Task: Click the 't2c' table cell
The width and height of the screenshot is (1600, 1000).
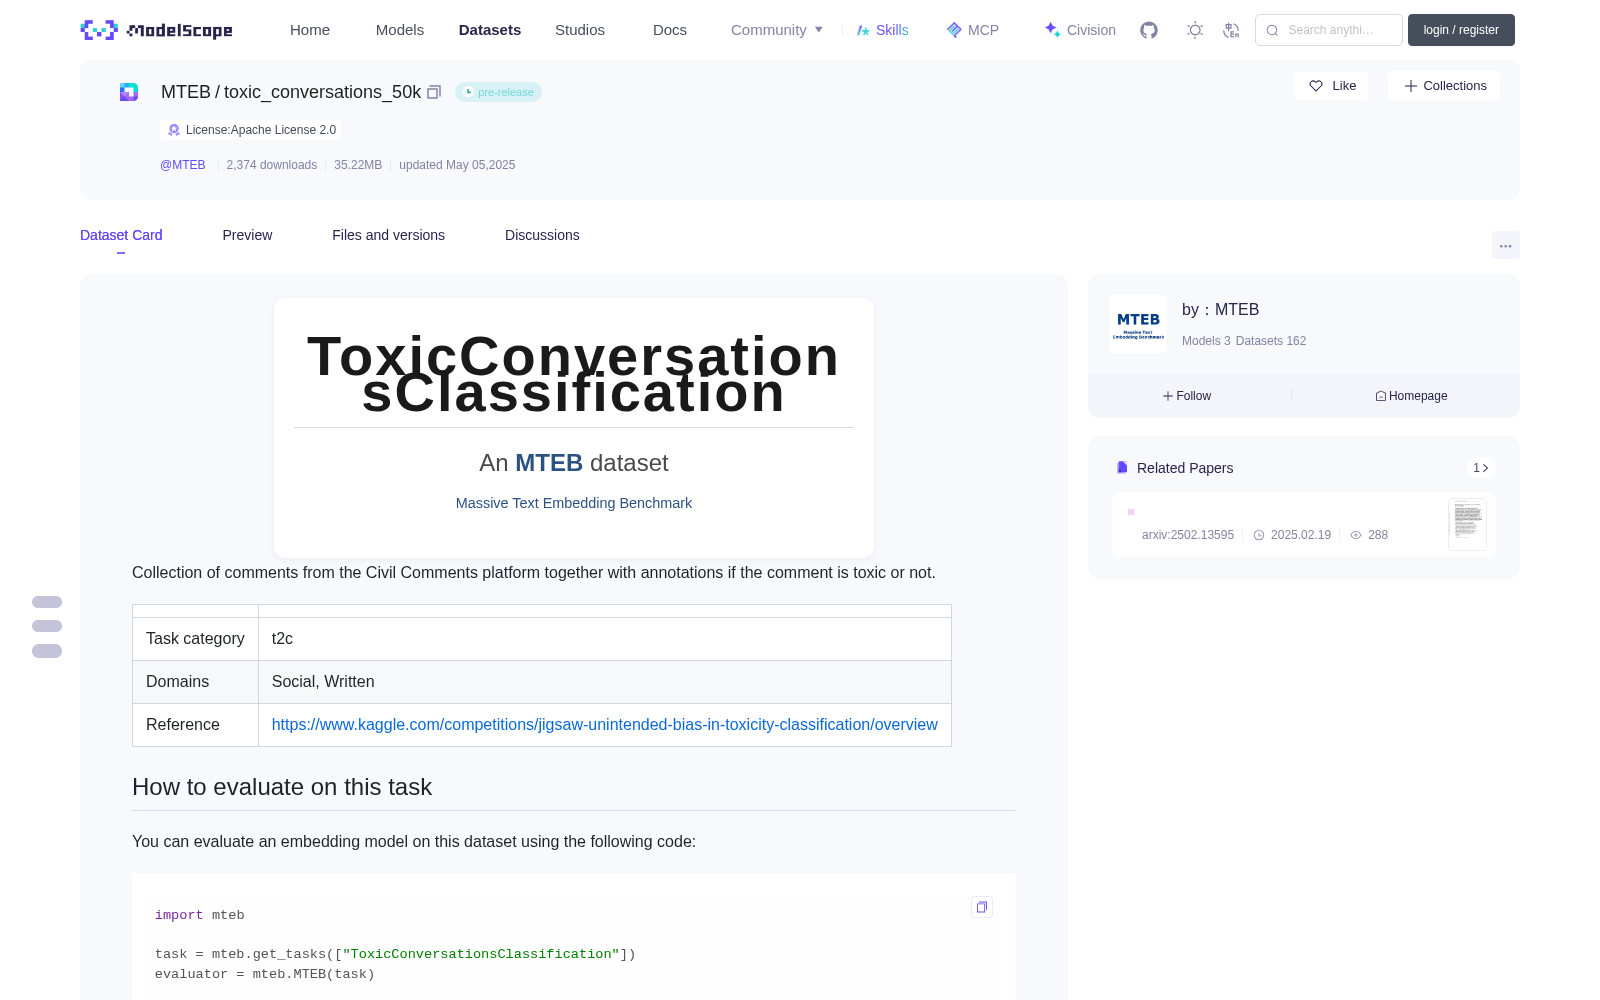Action: point(605,639)
